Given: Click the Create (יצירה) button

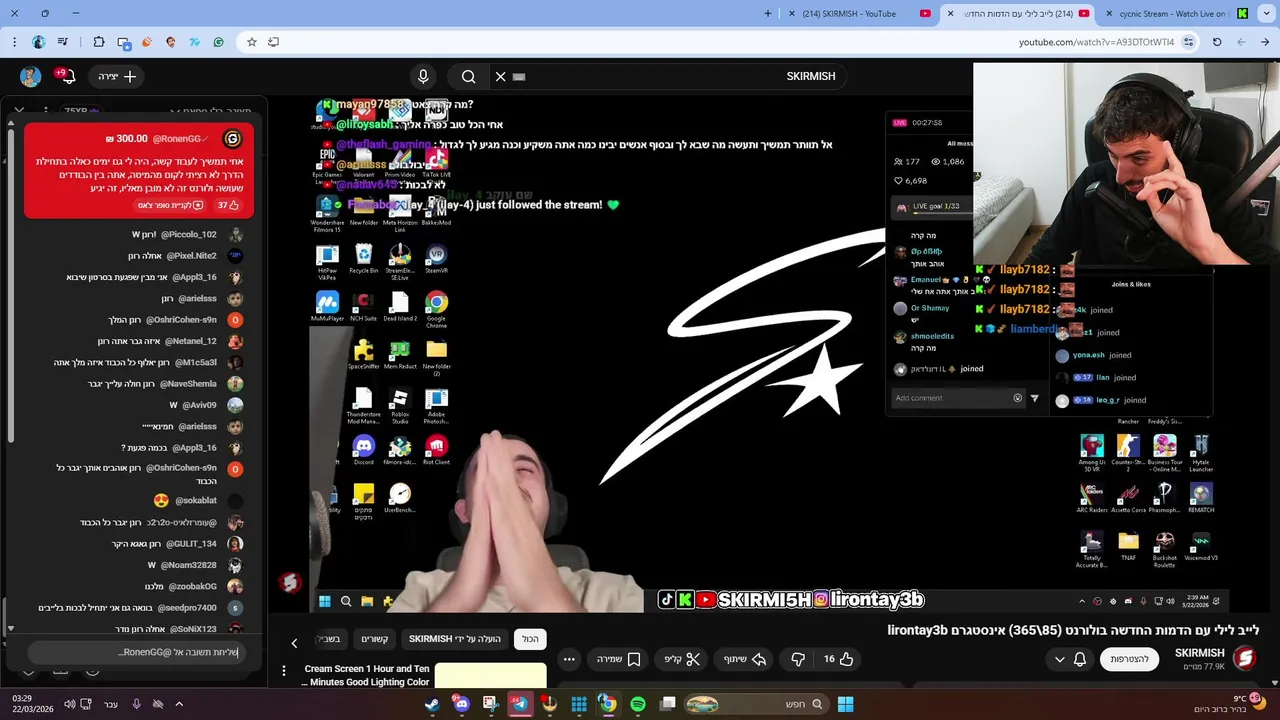Looking at the screenshot, I should tap(117, 76).
